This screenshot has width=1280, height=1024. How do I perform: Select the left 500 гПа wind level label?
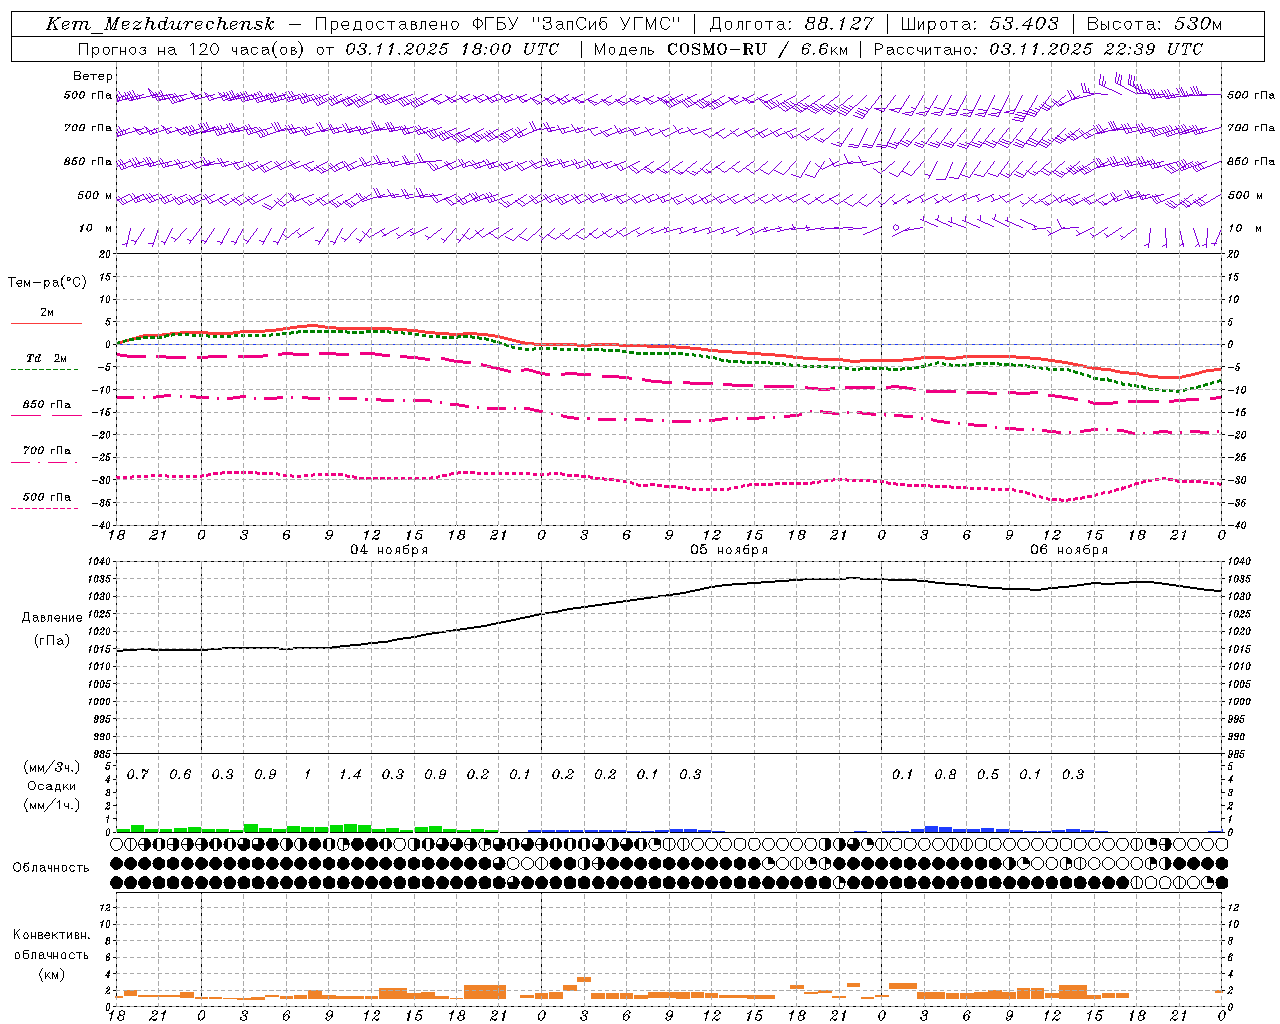tap(88, 95)
